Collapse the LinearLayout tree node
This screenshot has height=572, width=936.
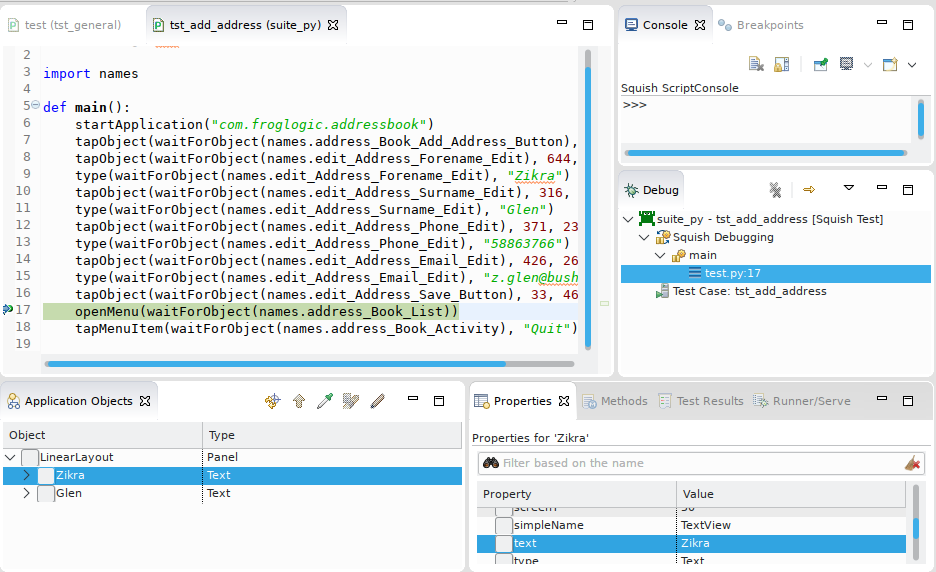tap(10, 457)
